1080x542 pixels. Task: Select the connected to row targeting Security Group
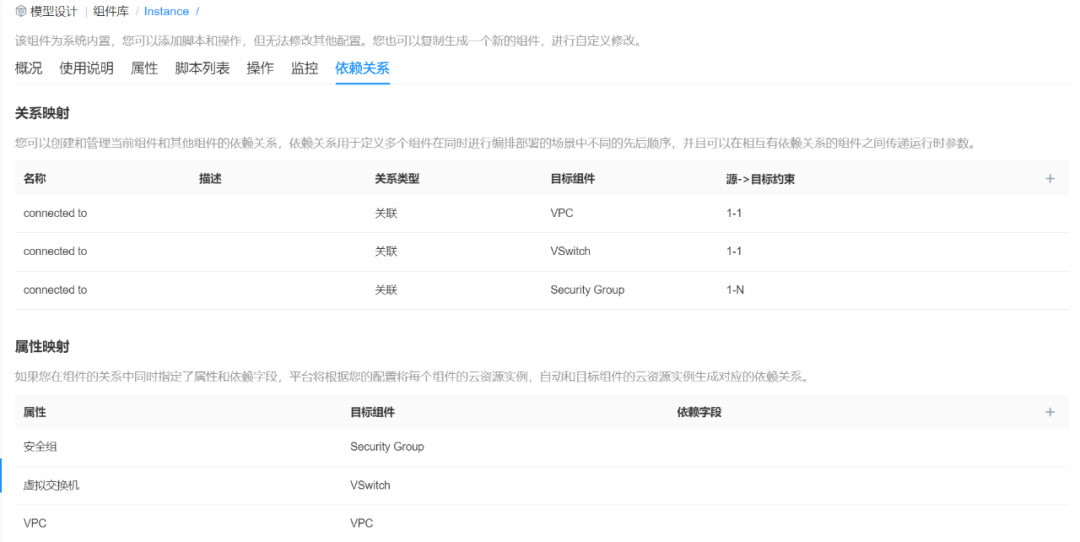point(542,290)
